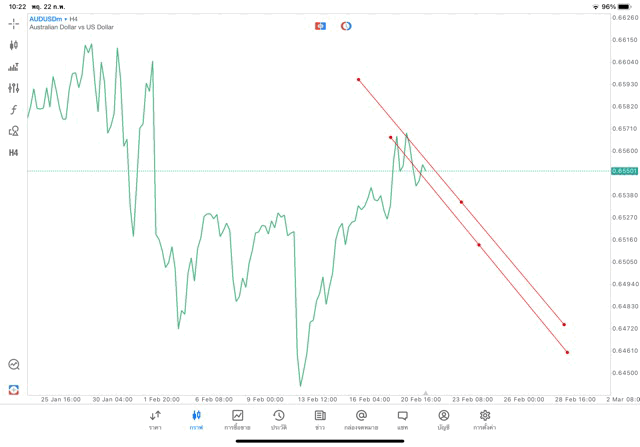Open chart settings sliders icon
This screenshot has height=447, width=640.
click(x=14, y=88)
